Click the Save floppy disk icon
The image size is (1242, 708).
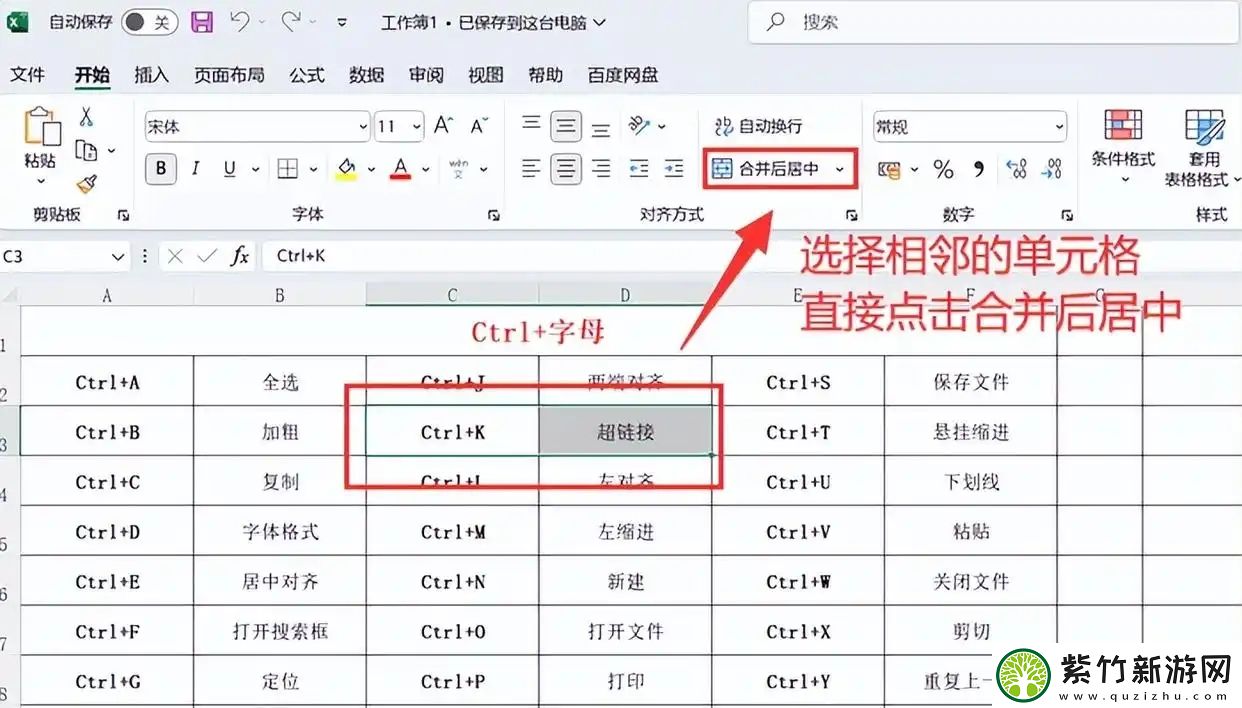click(201, 21)
